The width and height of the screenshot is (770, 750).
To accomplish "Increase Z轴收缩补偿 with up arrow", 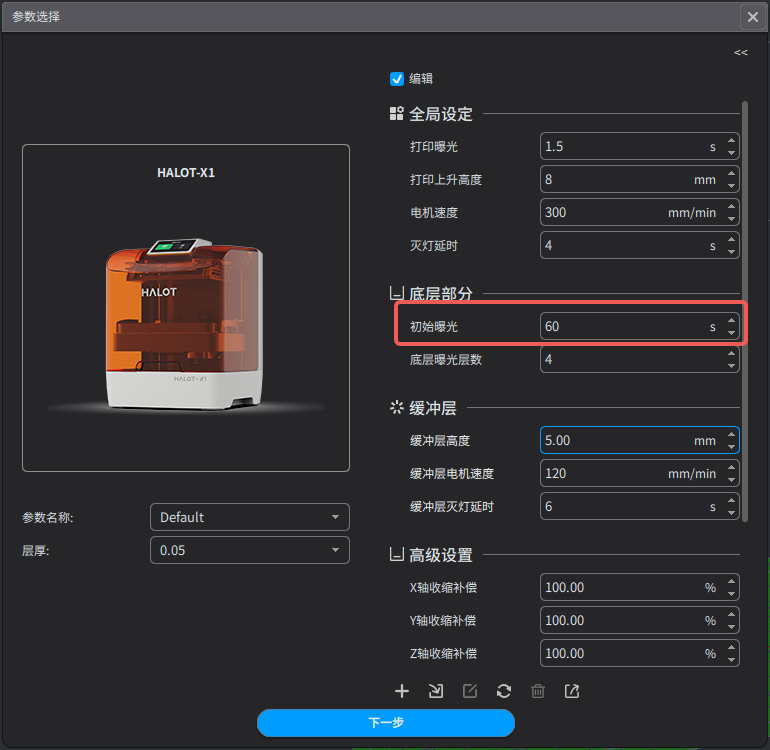I will [731, 647].
